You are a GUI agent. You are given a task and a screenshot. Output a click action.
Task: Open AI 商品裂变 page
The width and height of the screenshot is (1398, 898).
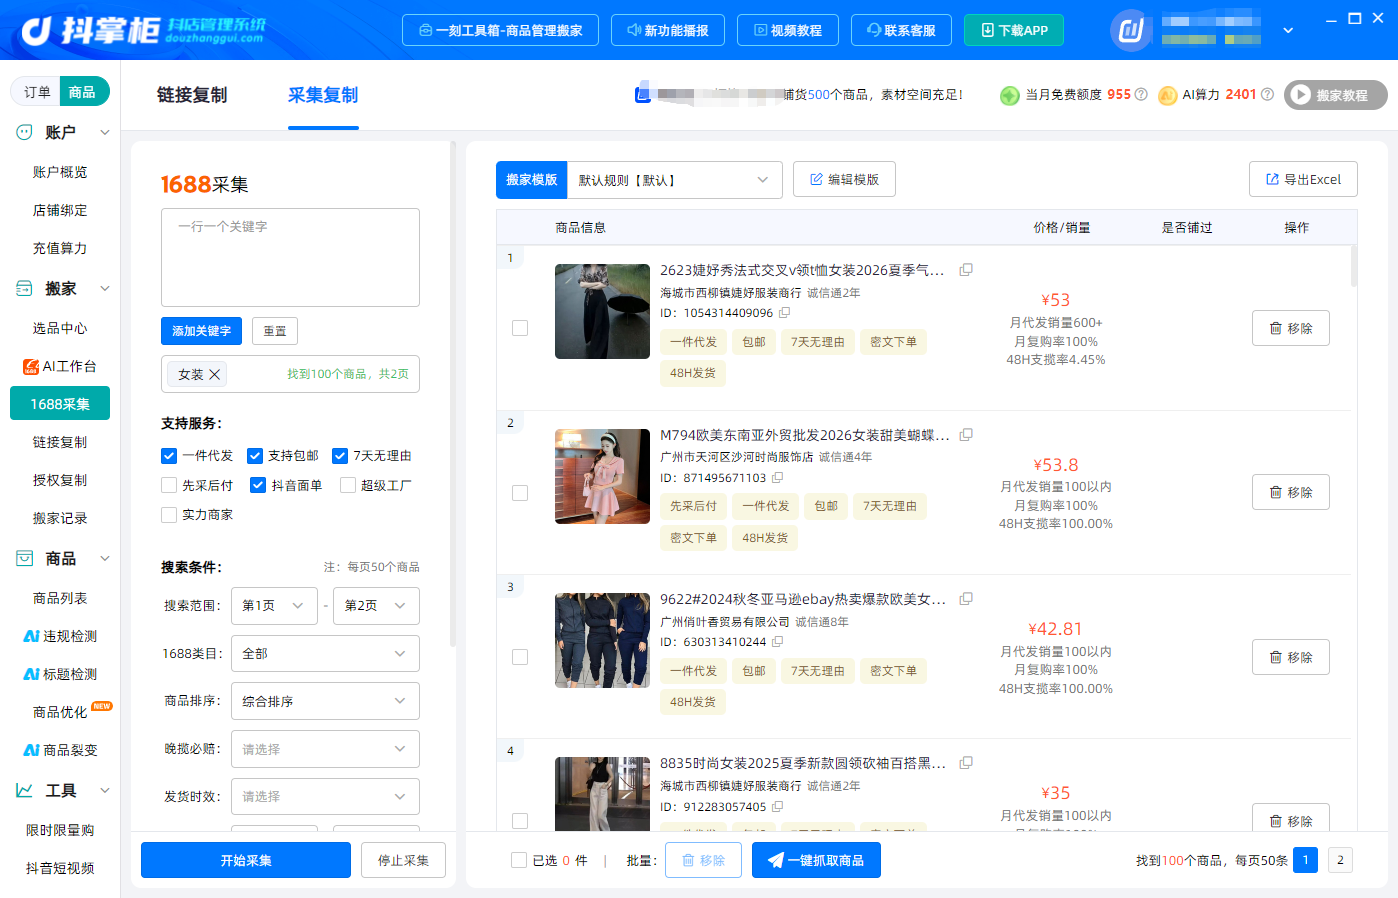coord(60,750)
